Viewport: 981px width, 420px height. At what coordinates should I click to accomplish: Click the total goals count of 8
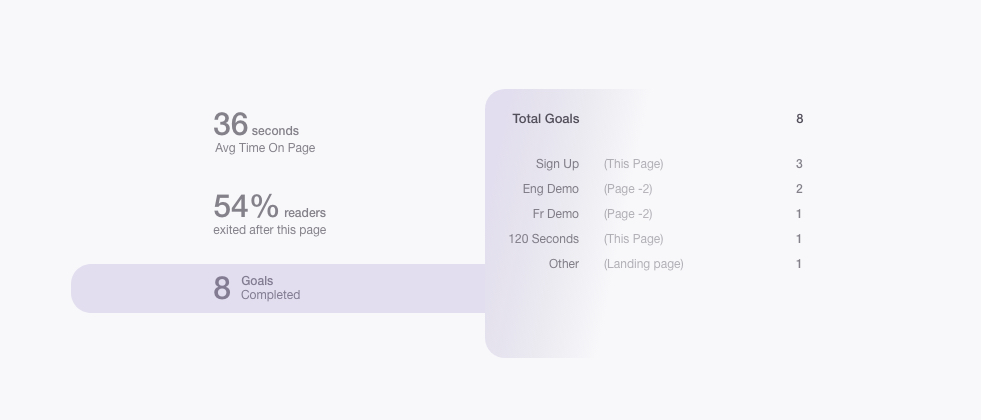799,119
